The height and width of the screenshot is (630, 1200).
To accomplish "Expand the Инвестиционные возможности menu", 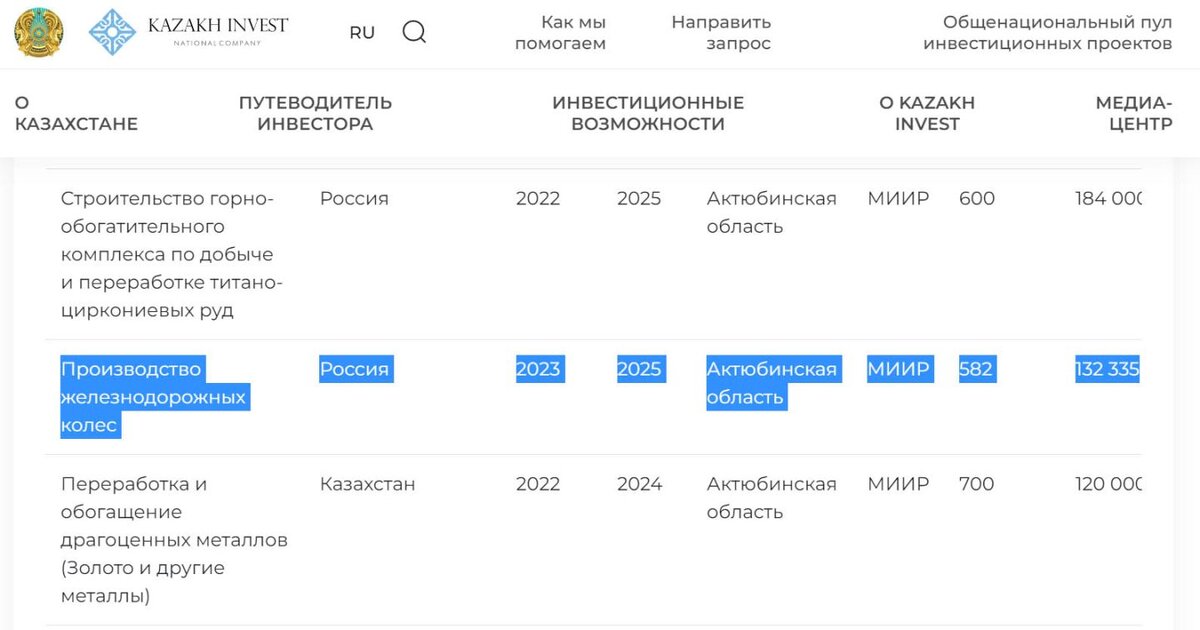I will (x=648, y=113).
